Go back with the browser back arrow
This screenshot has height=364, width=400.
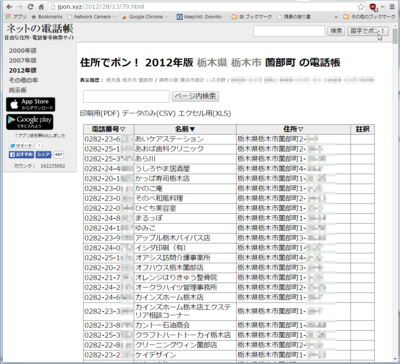point(9,7)
